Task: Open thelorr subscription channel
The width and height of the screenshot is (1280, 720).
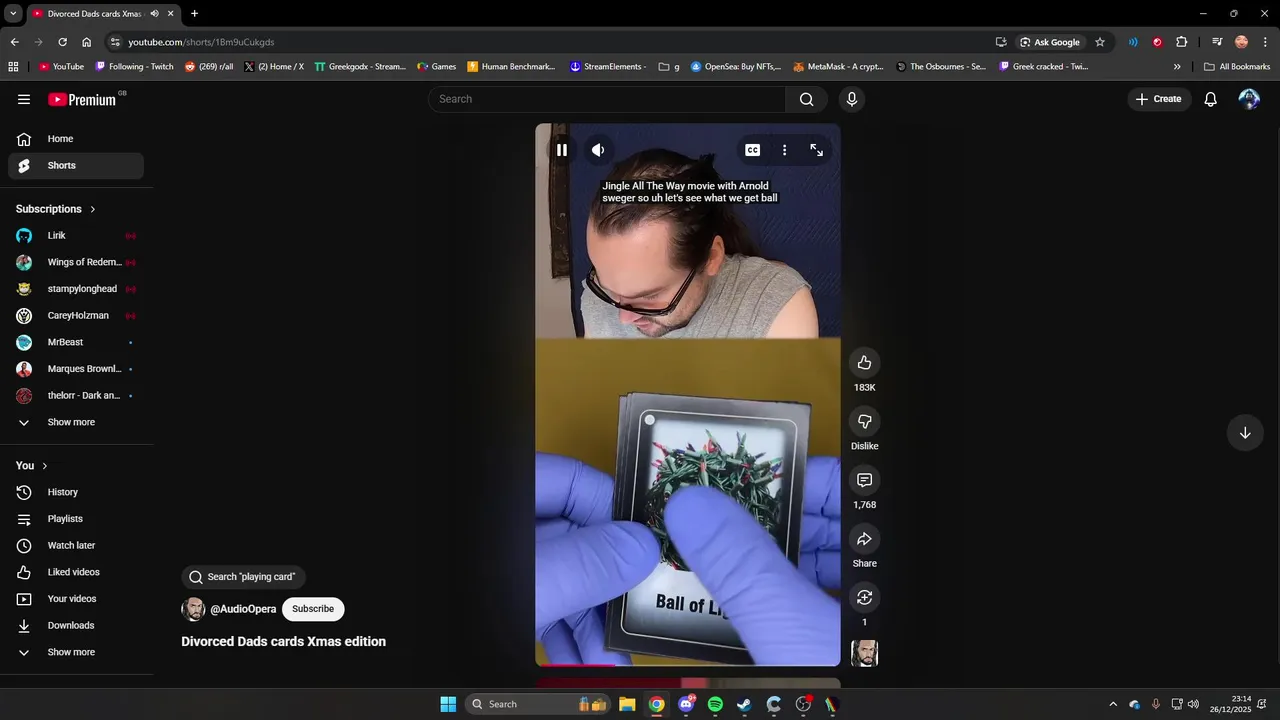Action: pos(76,396)
